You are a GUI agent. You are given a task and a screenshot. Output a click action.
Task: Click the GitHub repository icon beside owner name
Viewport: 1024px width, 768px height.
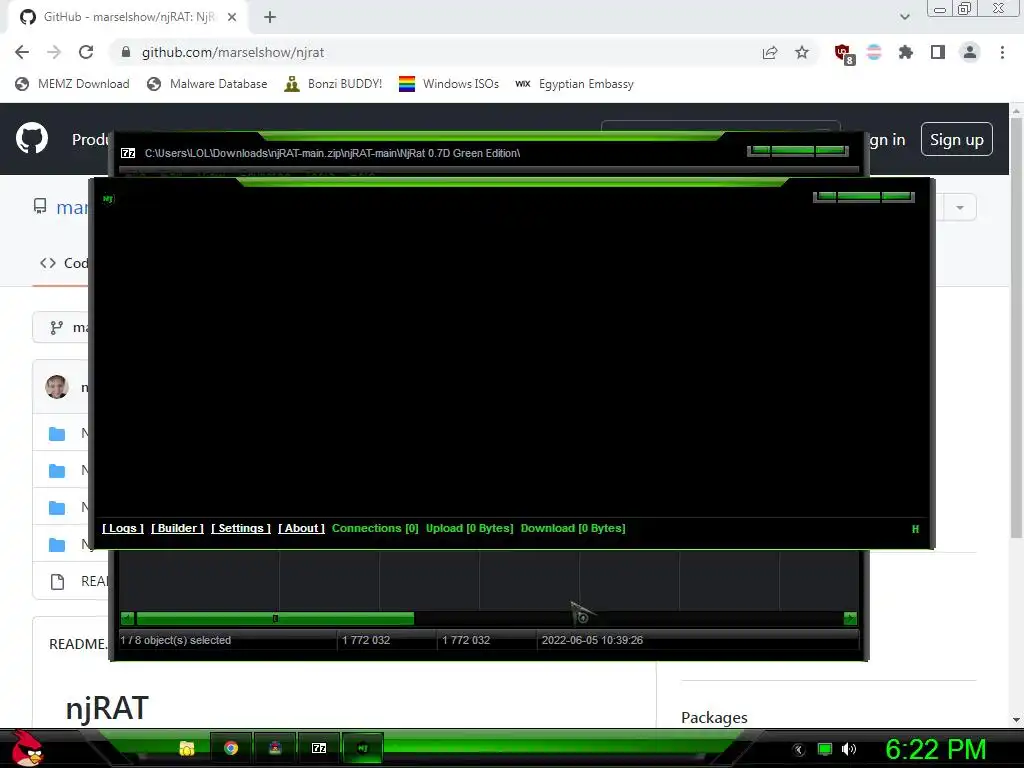pyautogui.click(x=40, y=207)
